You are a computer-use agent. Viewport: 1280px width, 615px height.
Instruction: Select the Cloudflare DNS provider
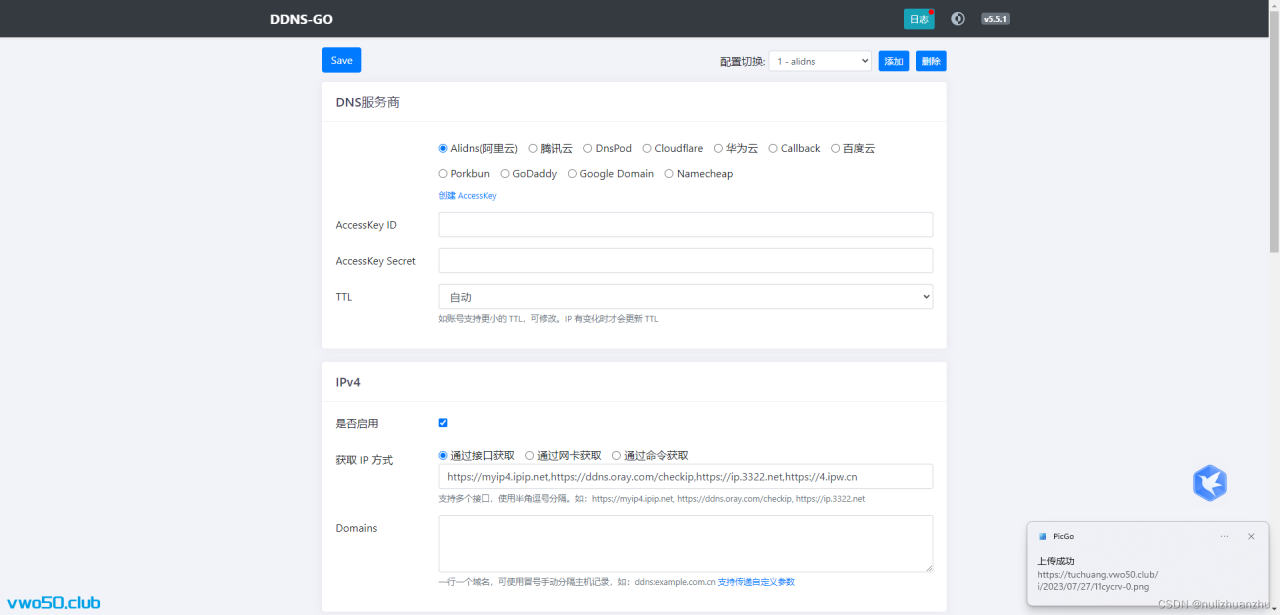coord(648,149)
